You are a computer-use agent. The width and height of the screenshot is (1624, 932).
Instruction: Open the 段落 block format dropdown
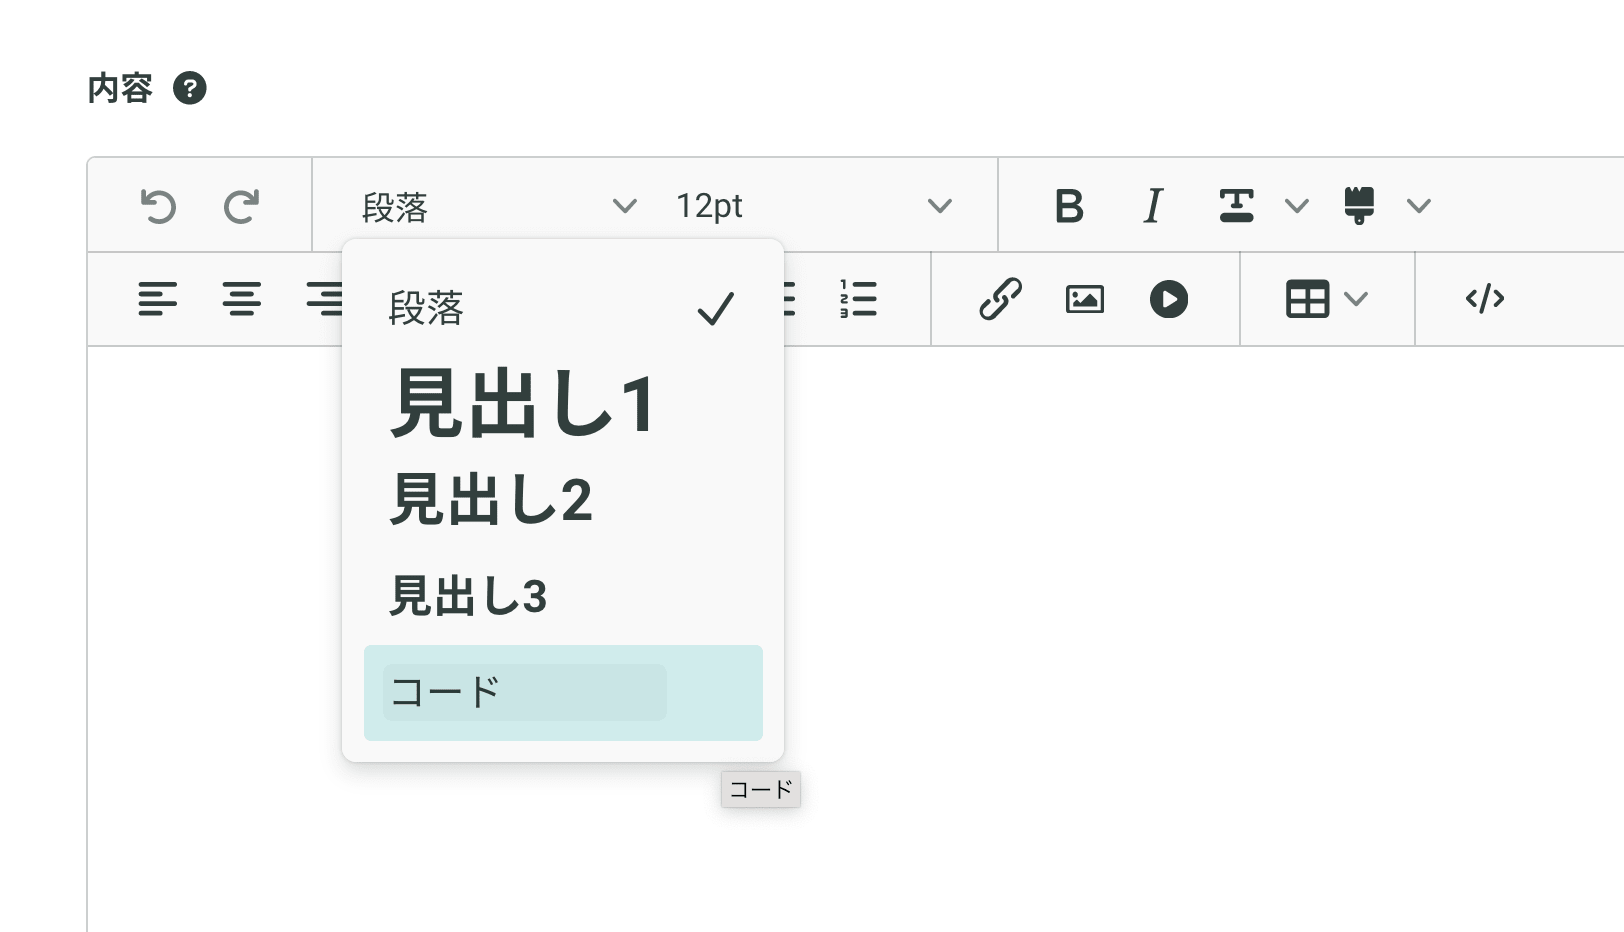click(499, 206)
